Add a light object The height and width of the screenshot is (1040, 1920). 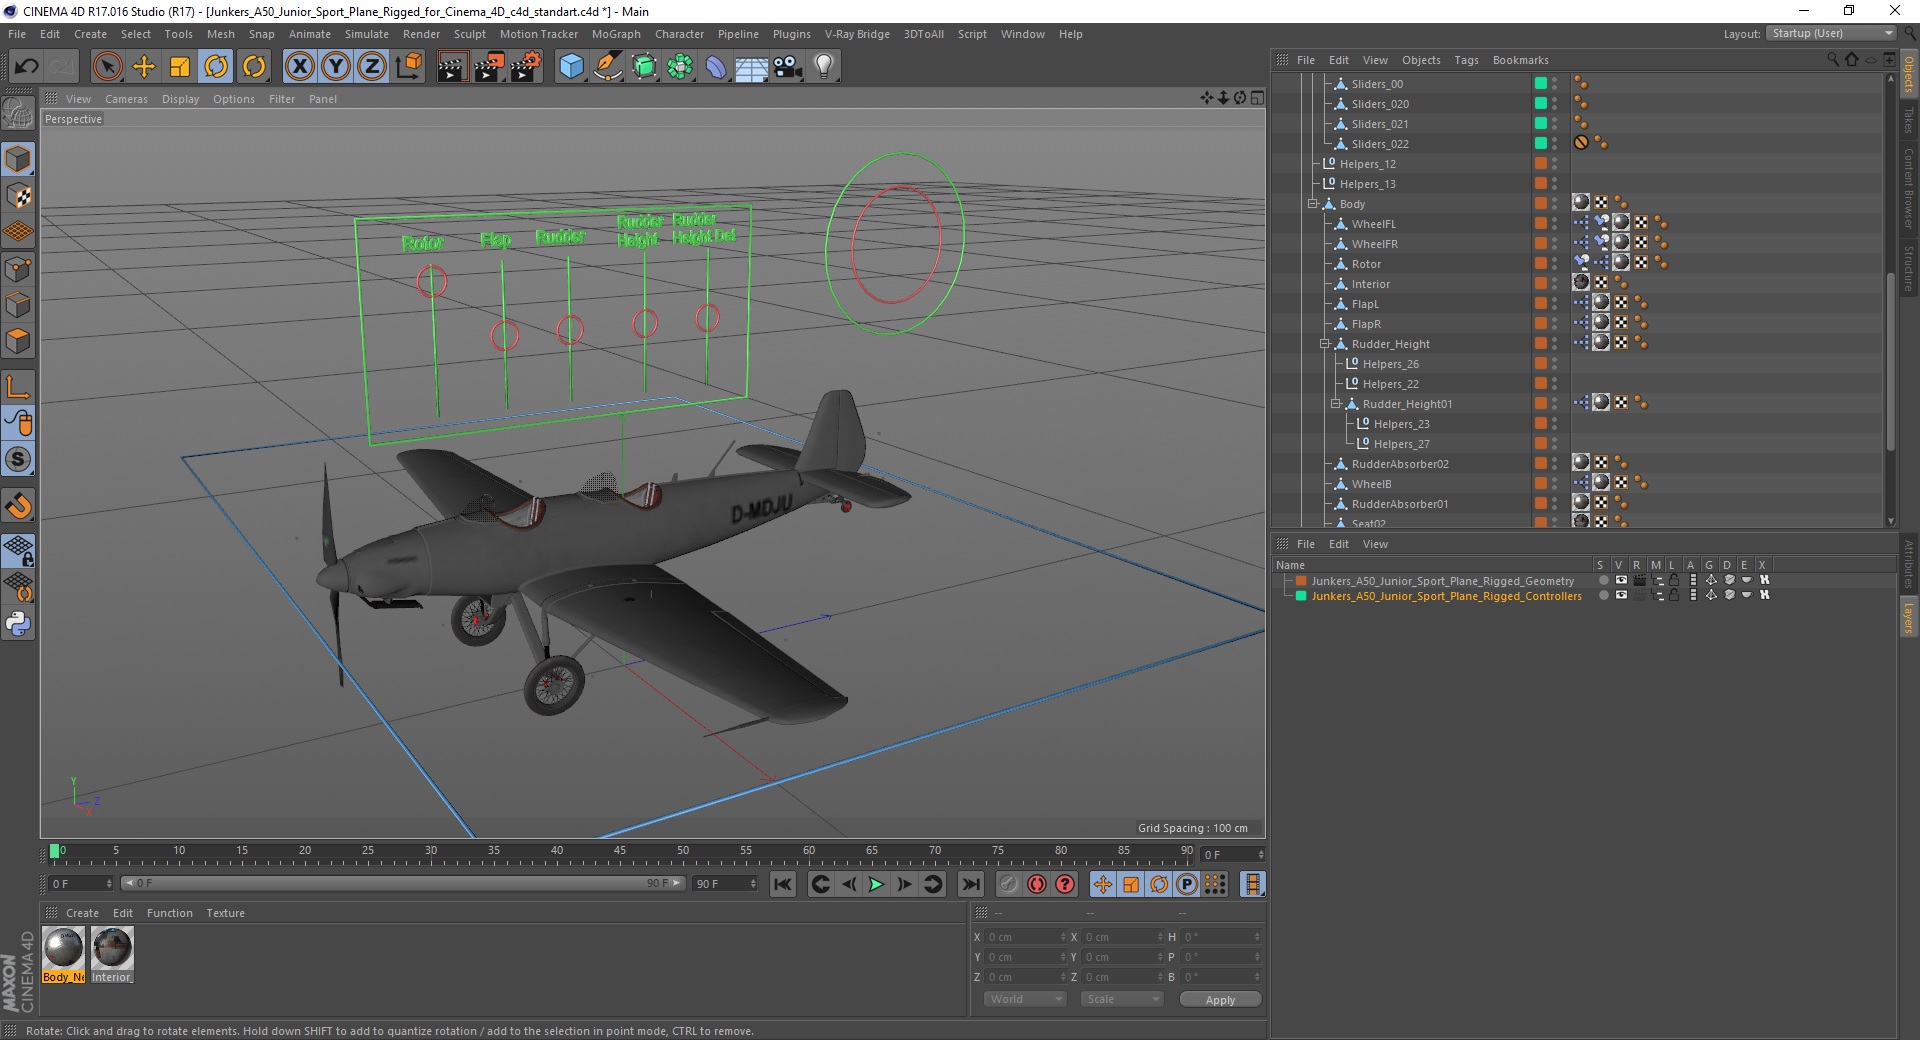(x=823, y=67)
